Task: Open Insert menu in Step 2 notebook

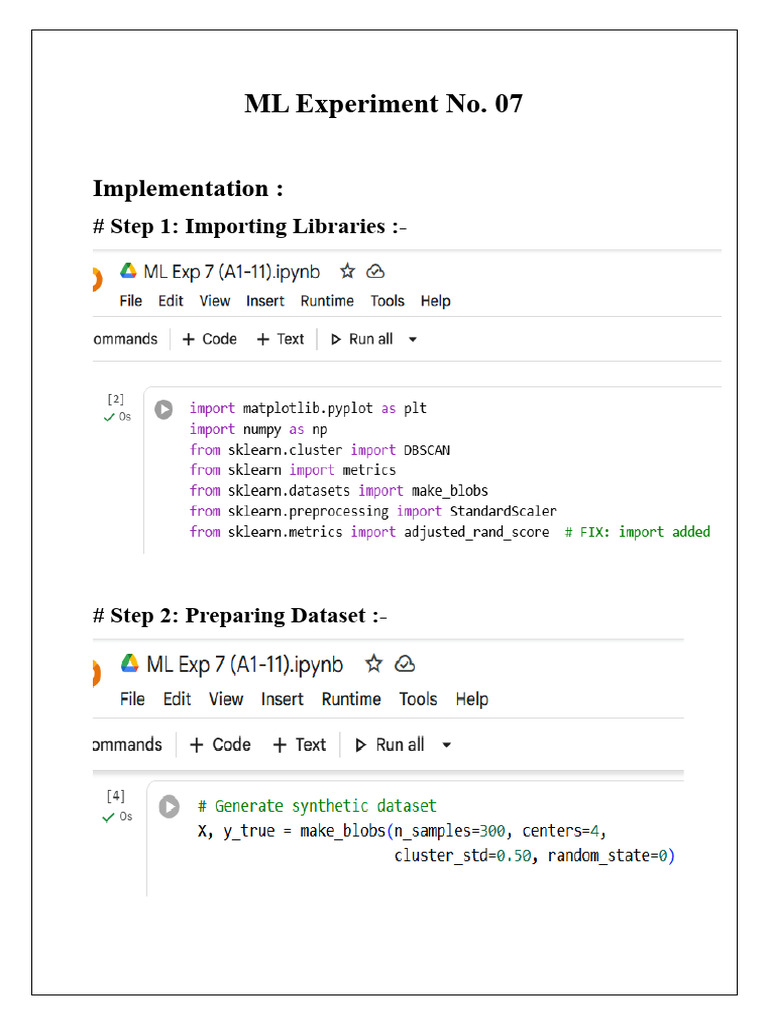Action: [x=282, y=699]
